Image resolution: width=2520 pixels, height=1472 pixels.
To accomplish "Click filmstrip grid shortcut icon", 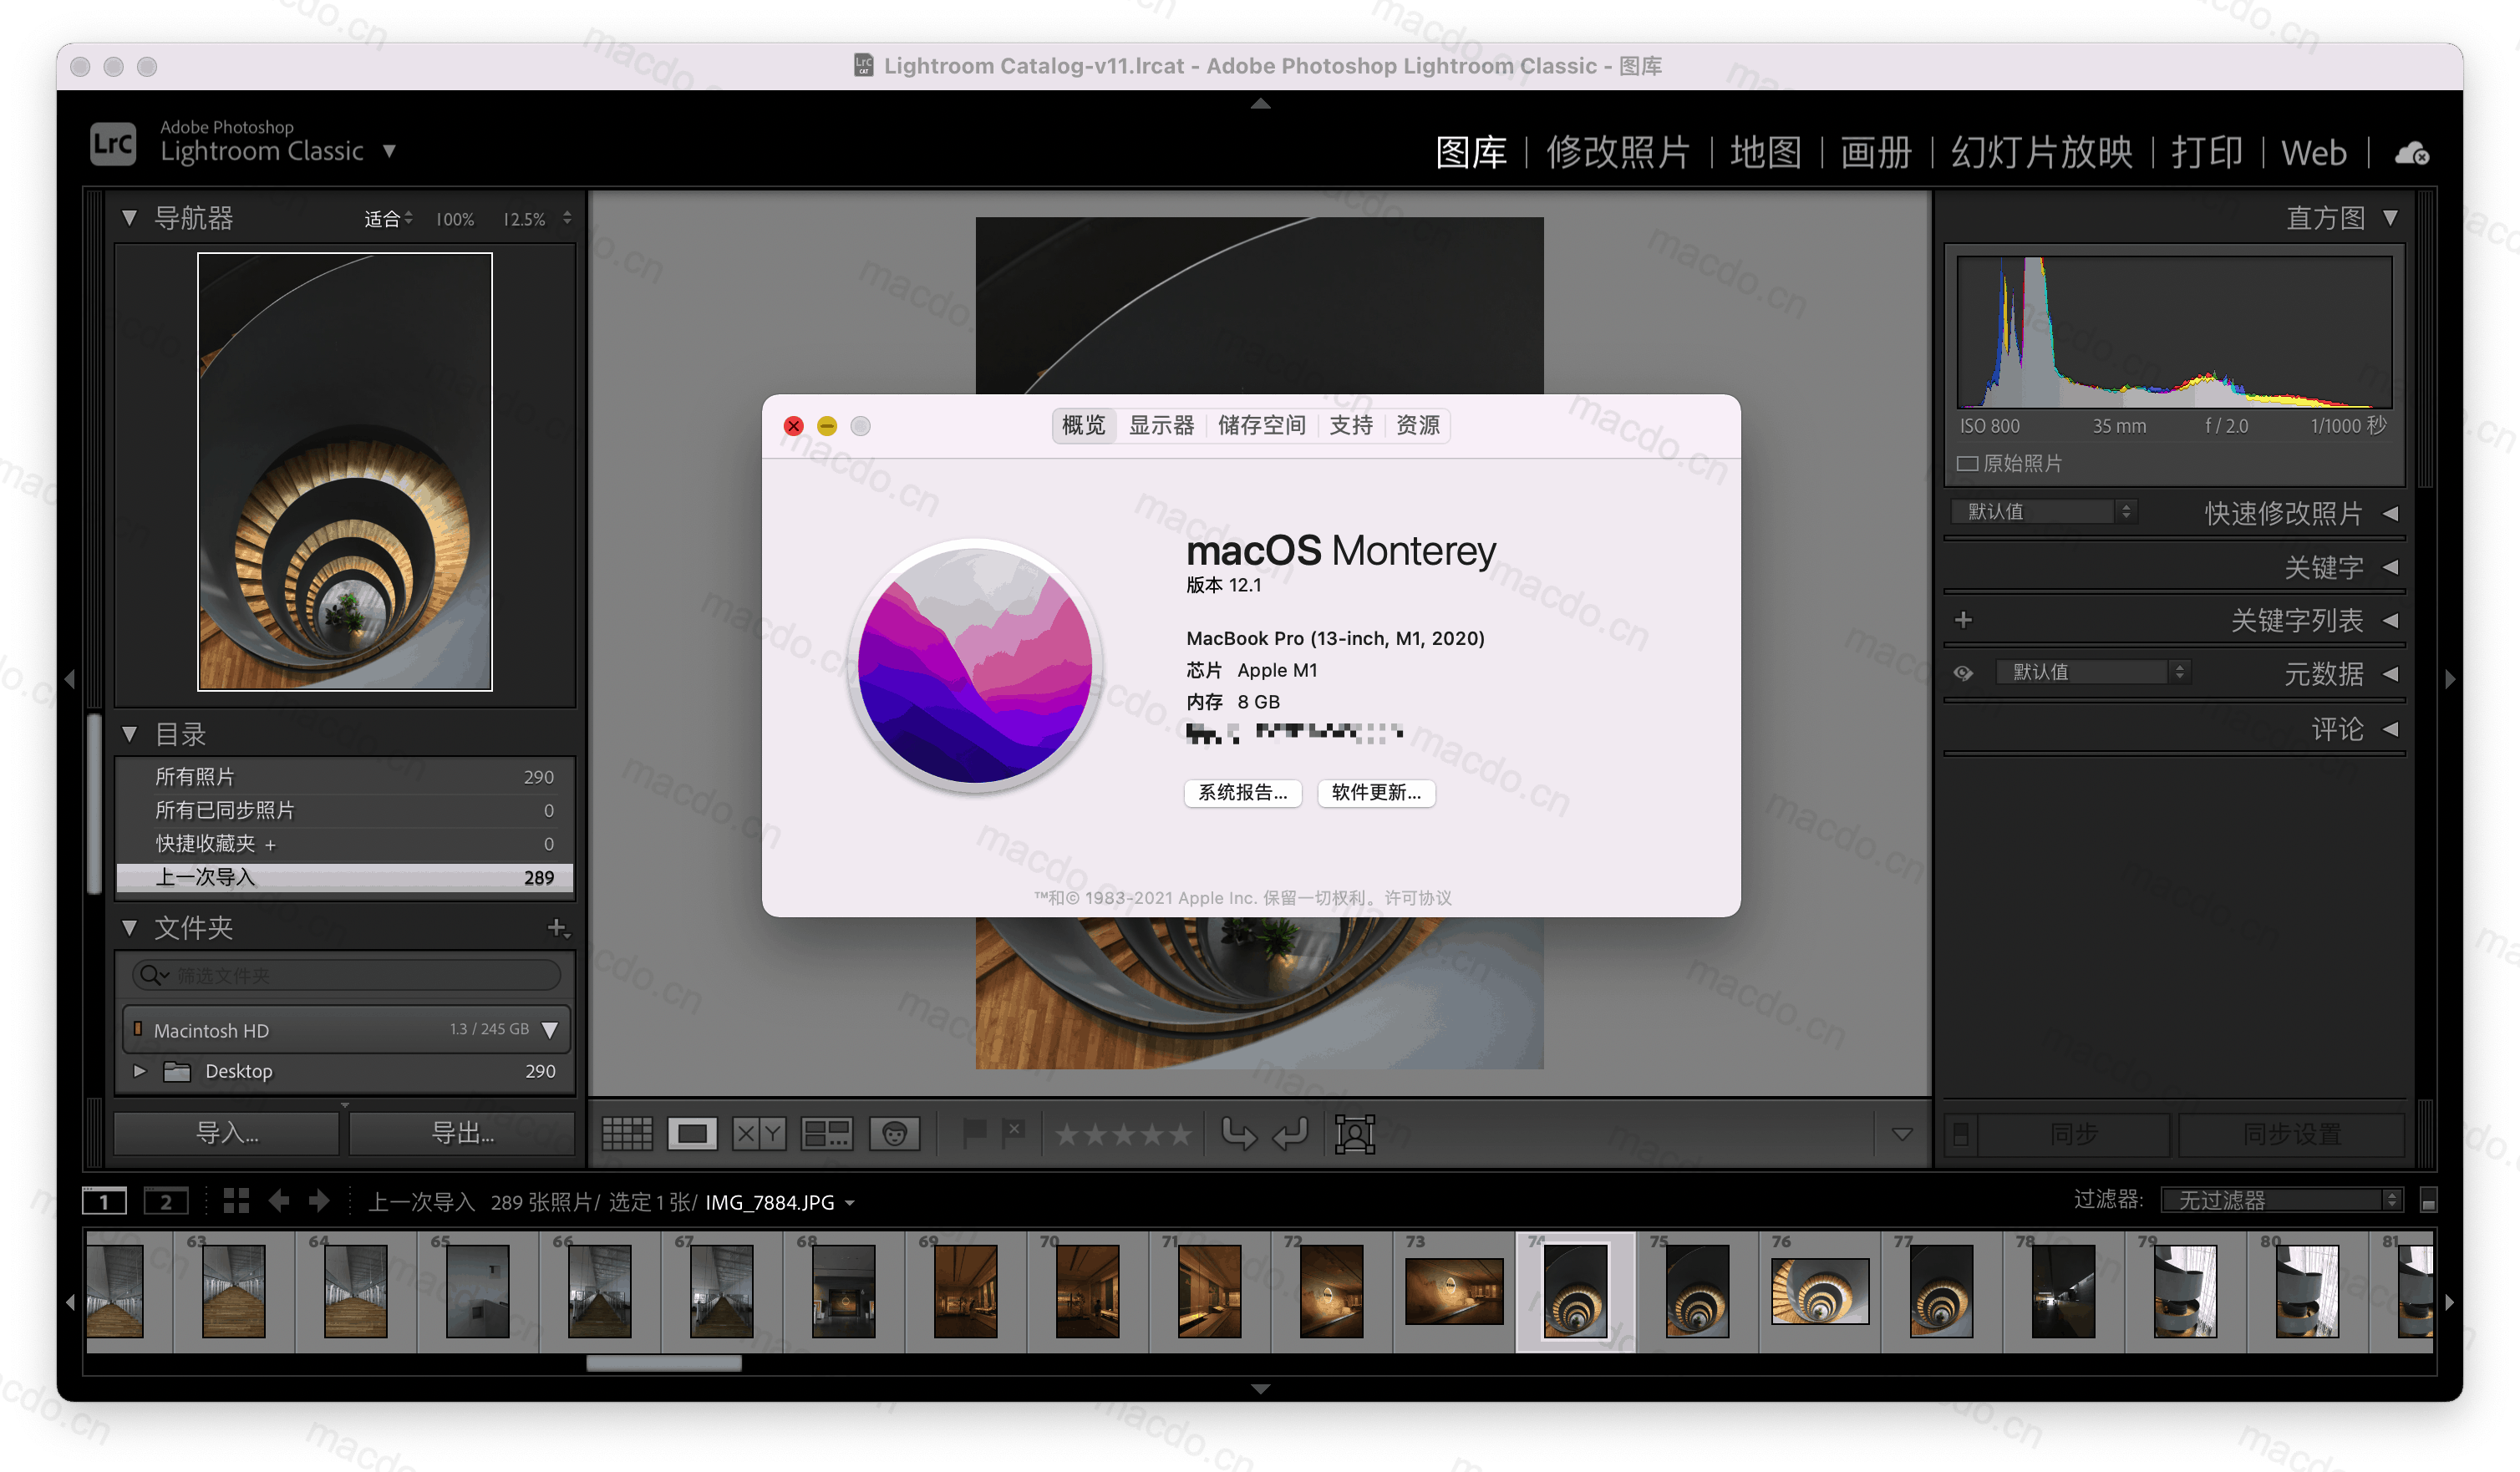I will pyautogui.click(x=236, y=1201).
